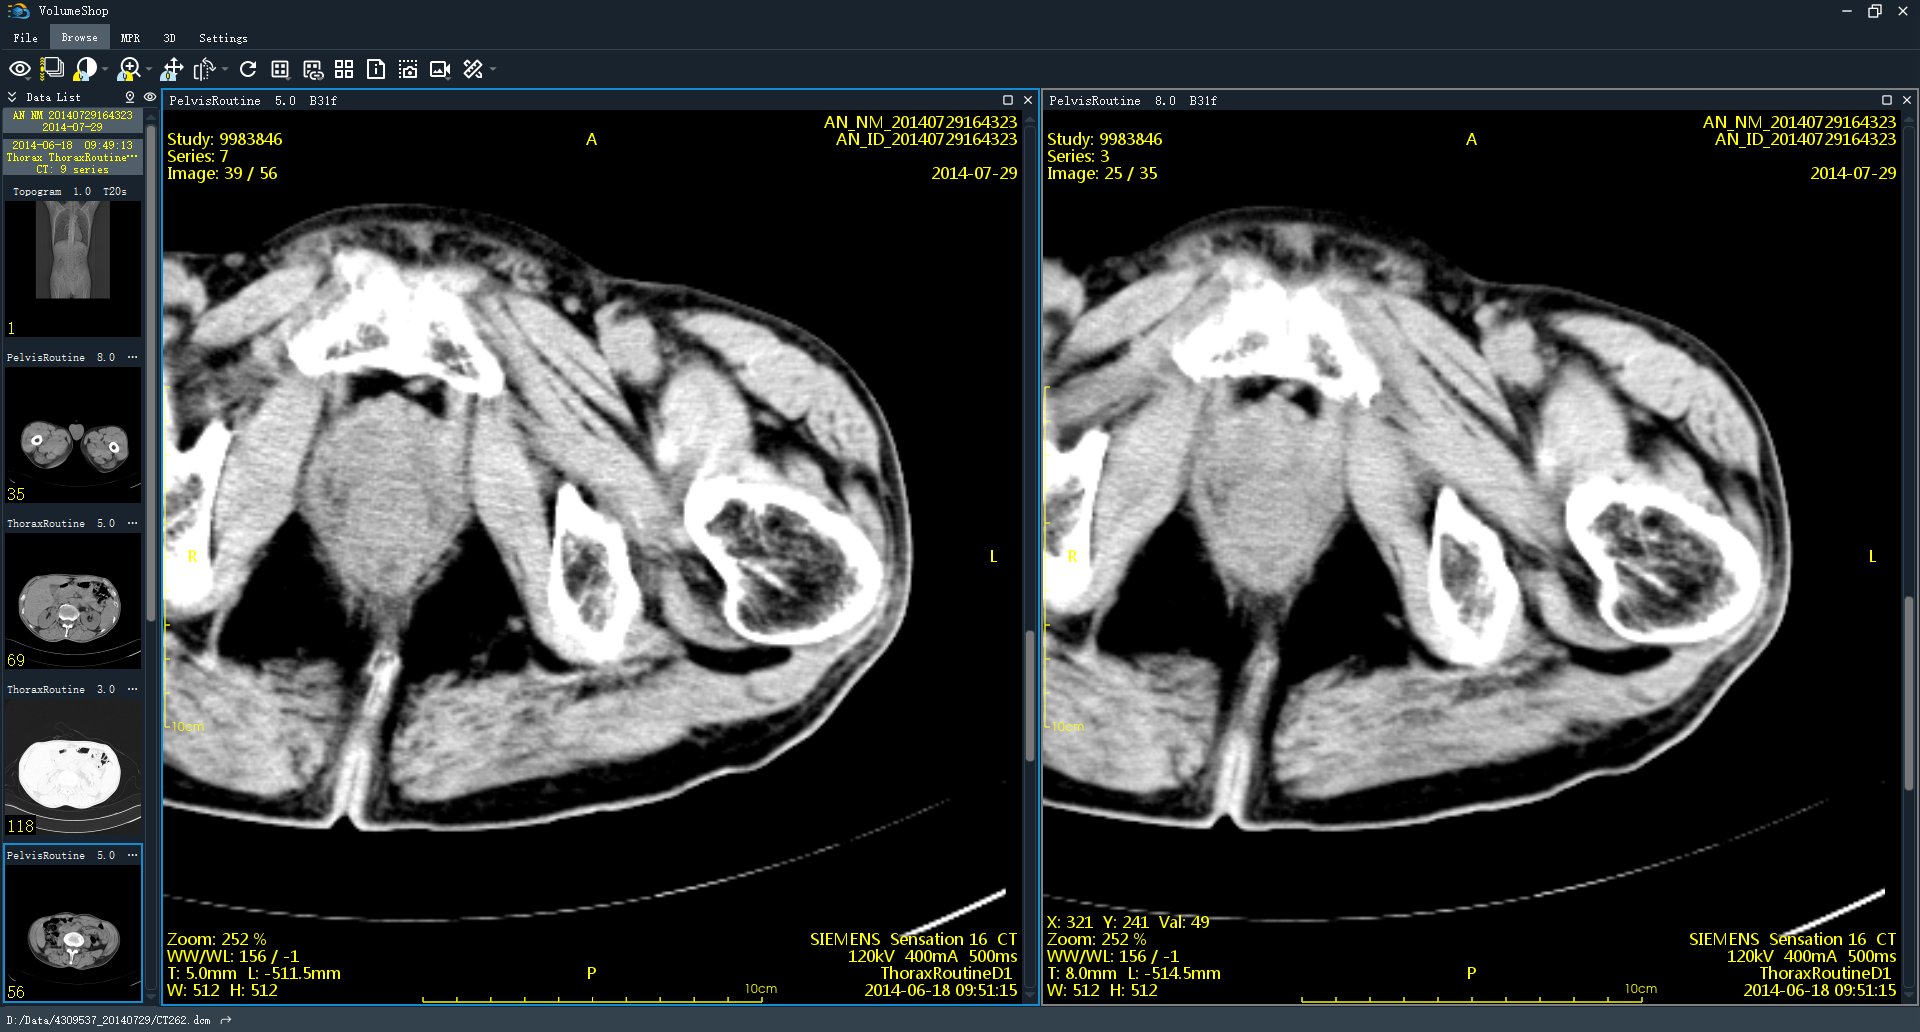Select the 2014-06-18 Thorax study entry
The image size is (1920, 1032).
73,157
